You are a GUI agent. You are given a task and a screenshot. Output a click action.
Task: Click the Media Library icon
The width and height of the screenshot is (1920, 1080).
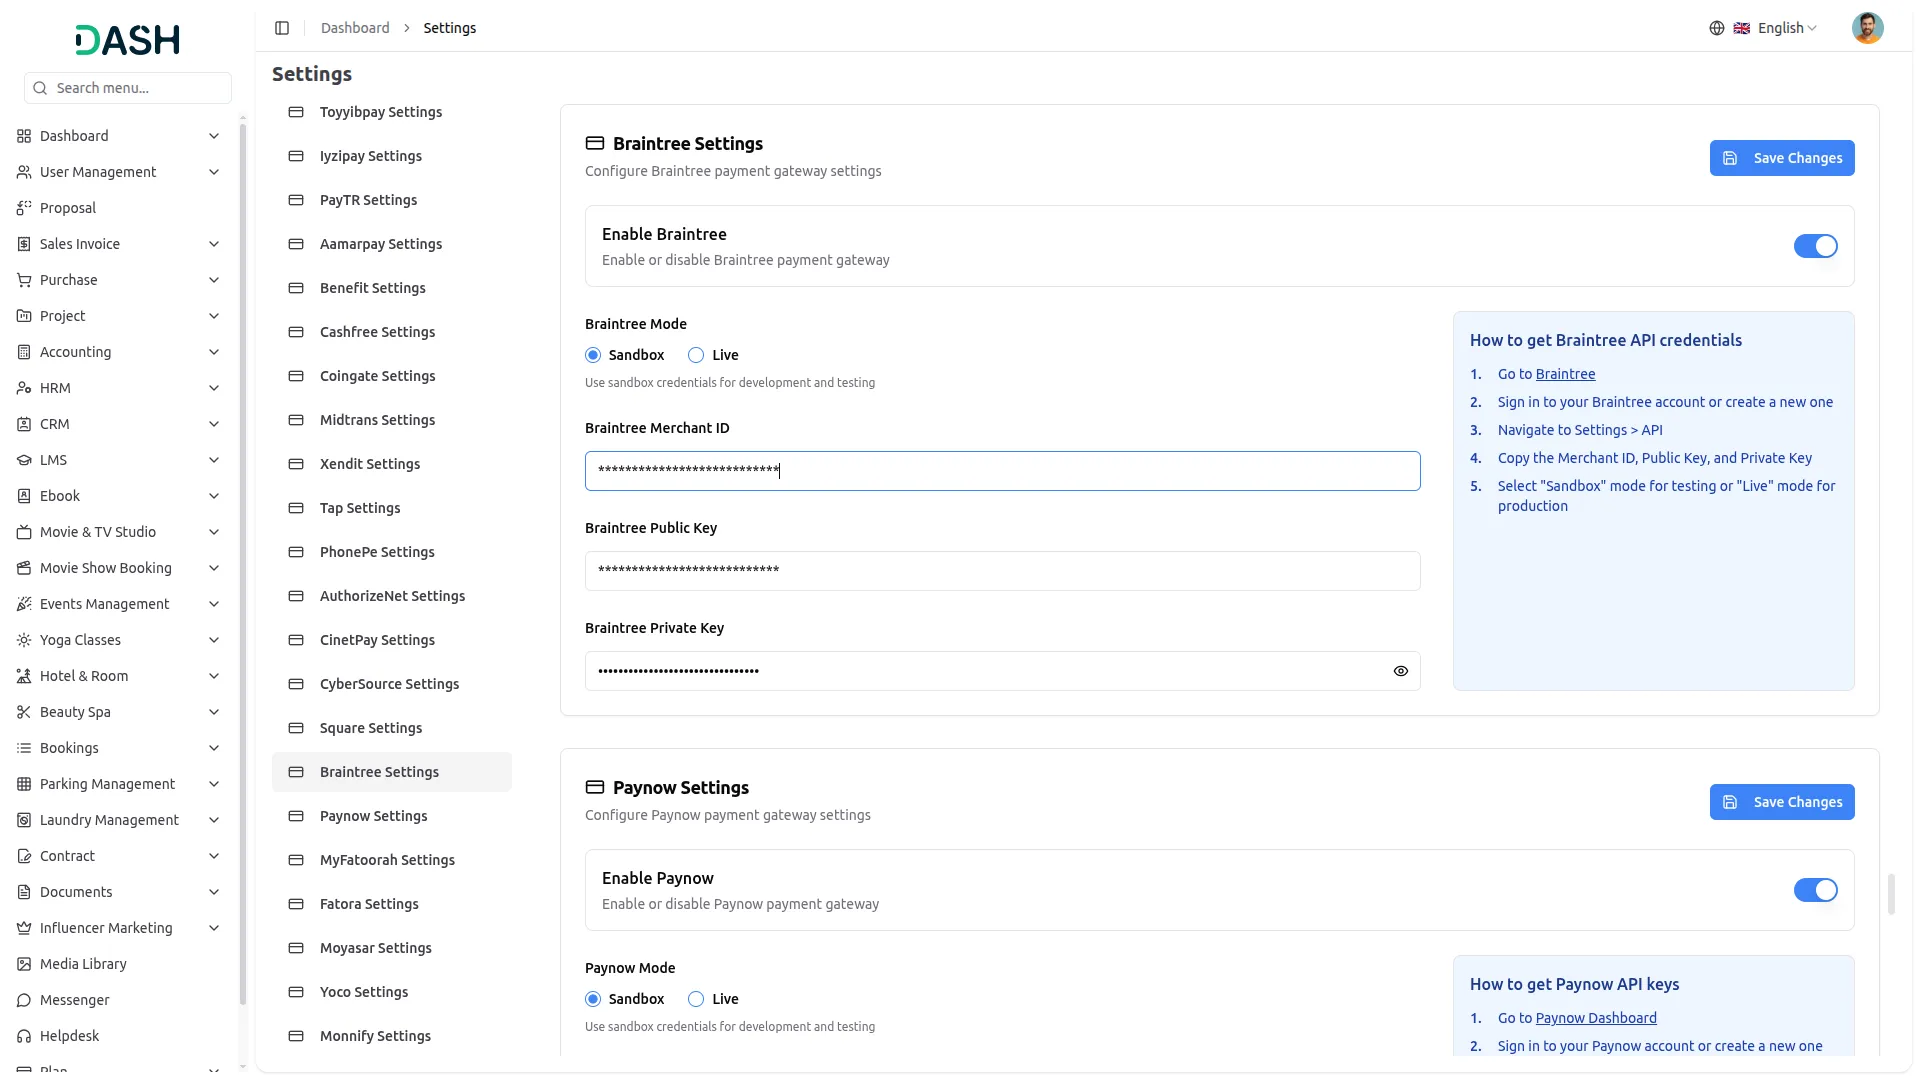tap(24, 964)
